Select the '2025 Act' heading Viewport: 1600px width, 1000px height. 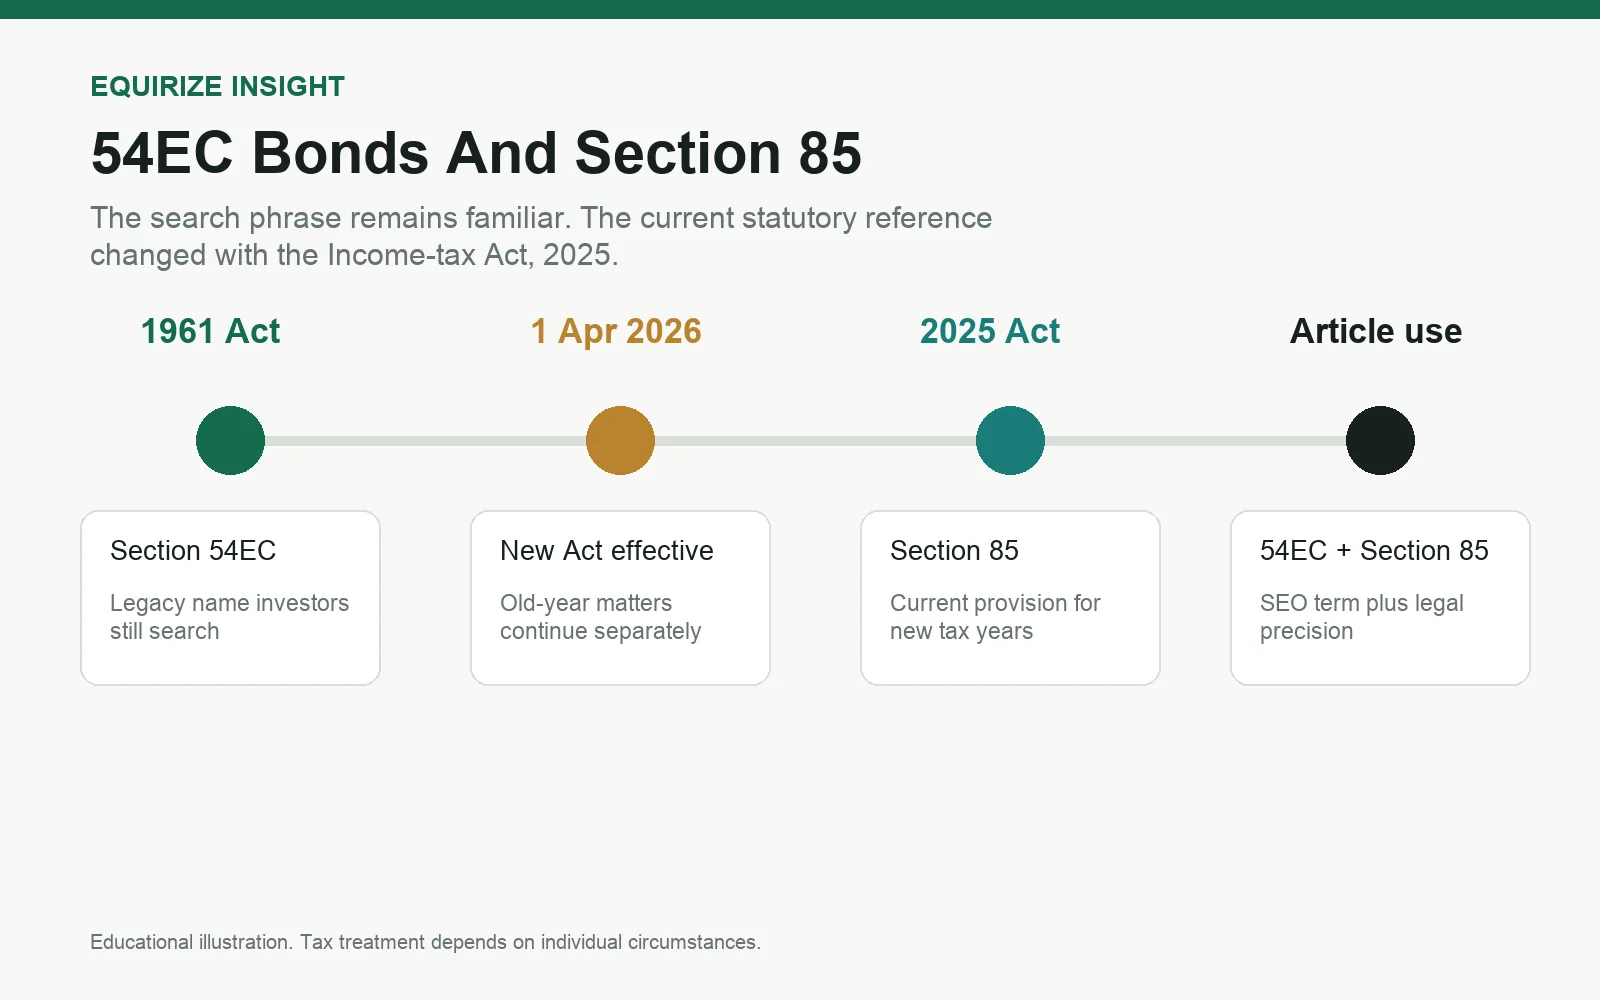tap(990, 331)
